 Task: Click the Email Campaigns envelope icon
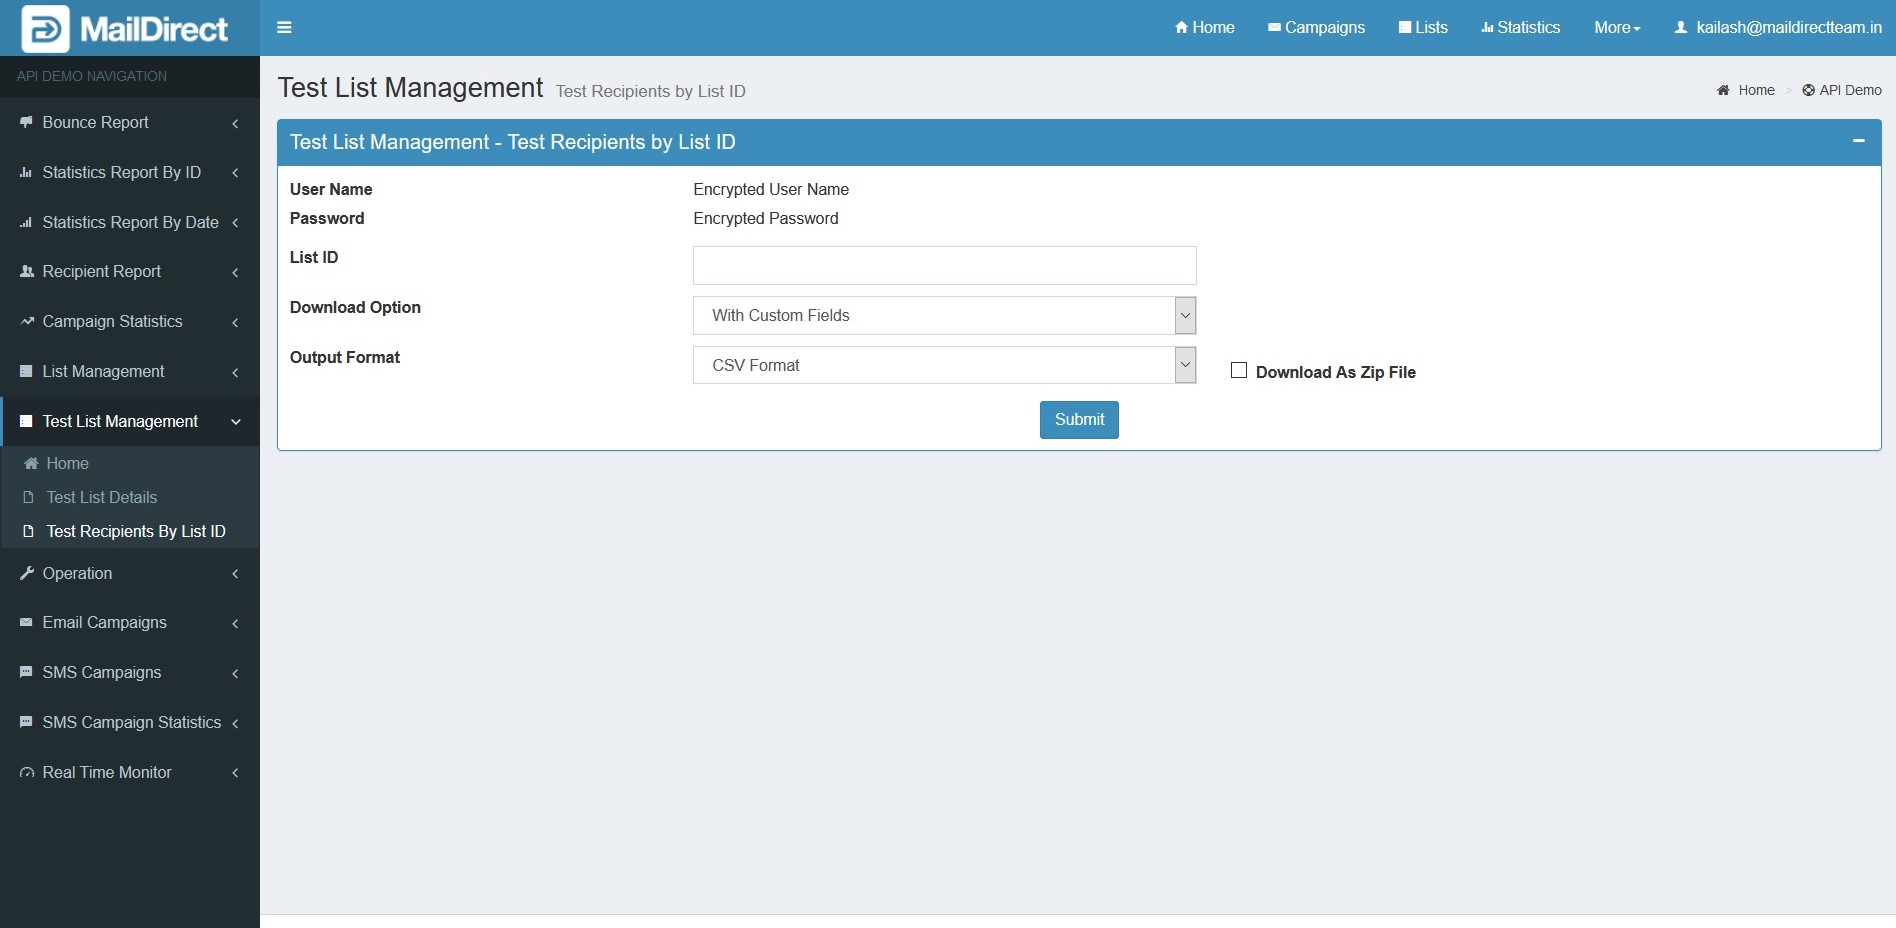[26, 622]
